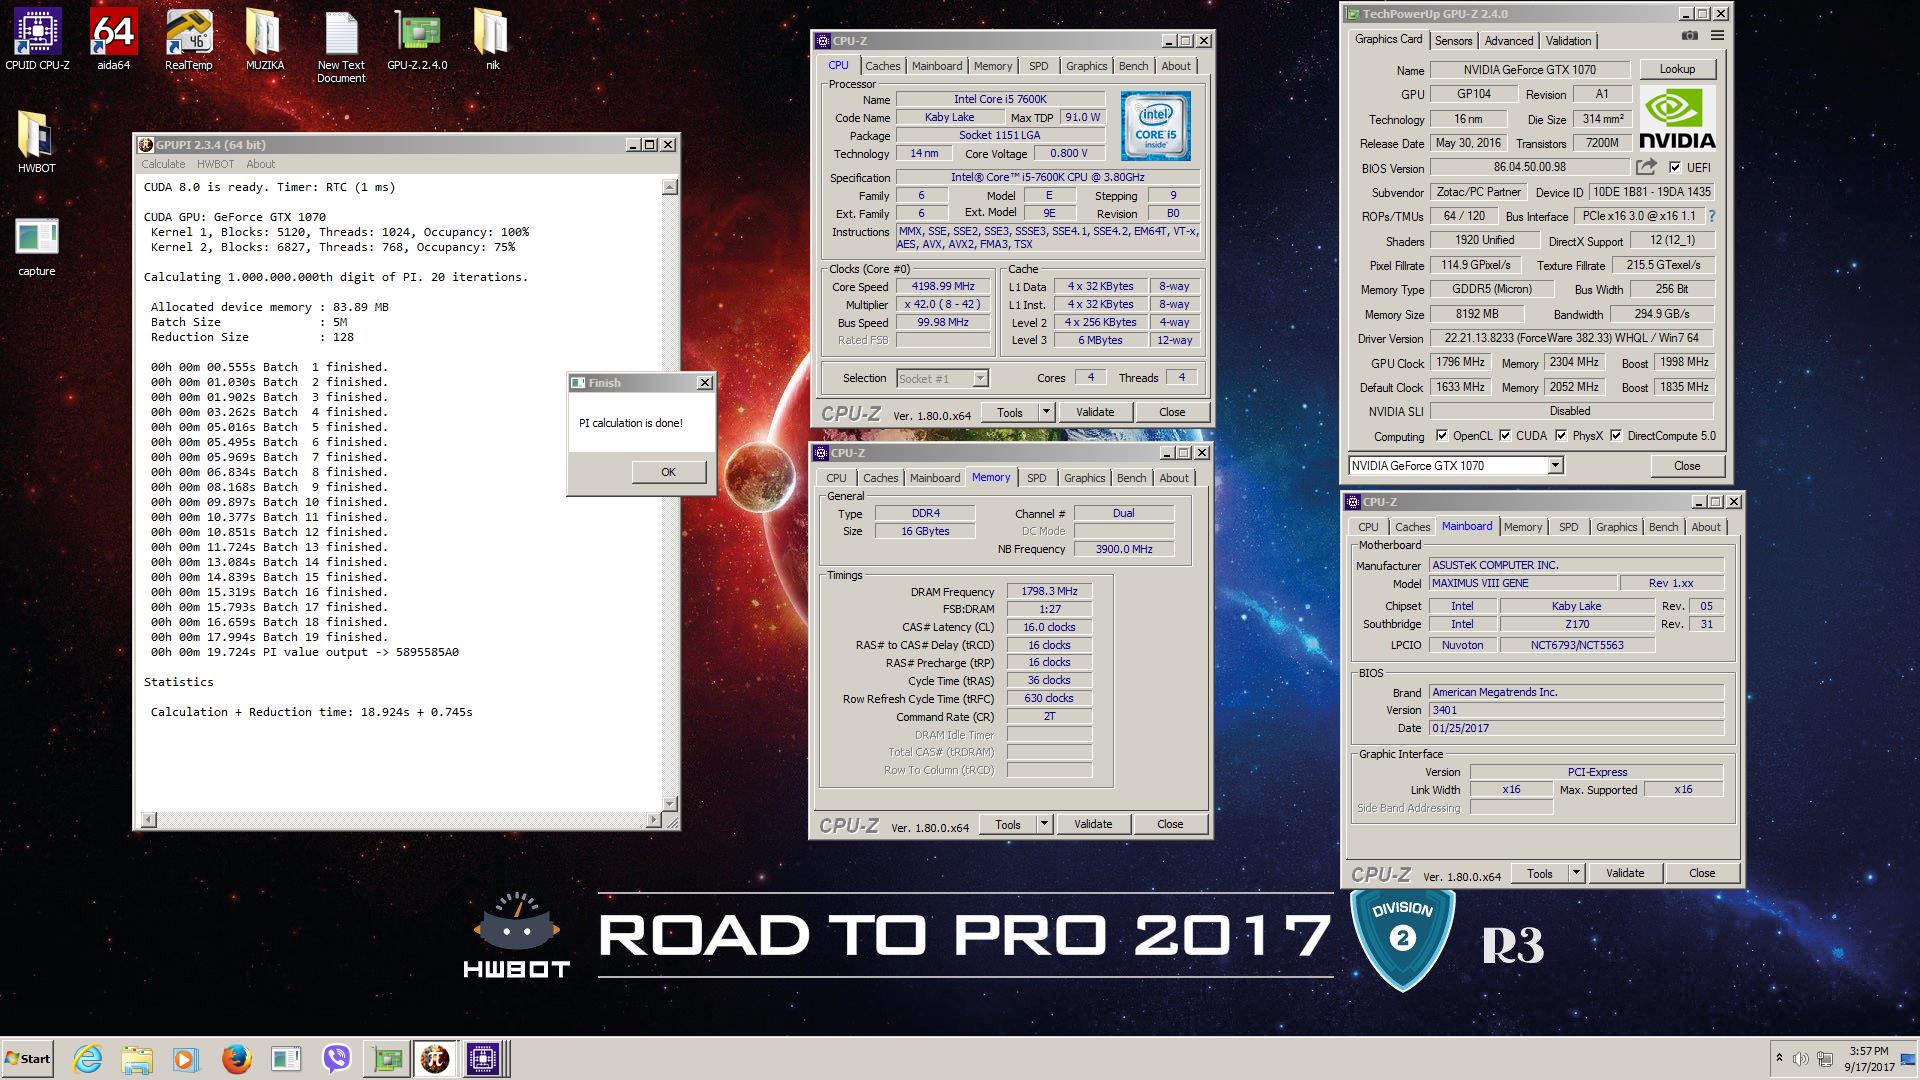Image resolution: width=1920 pixels, height=1080 pixels.
Task: Open the MUZIKA folder on the desktop
Action: point(265,40)
